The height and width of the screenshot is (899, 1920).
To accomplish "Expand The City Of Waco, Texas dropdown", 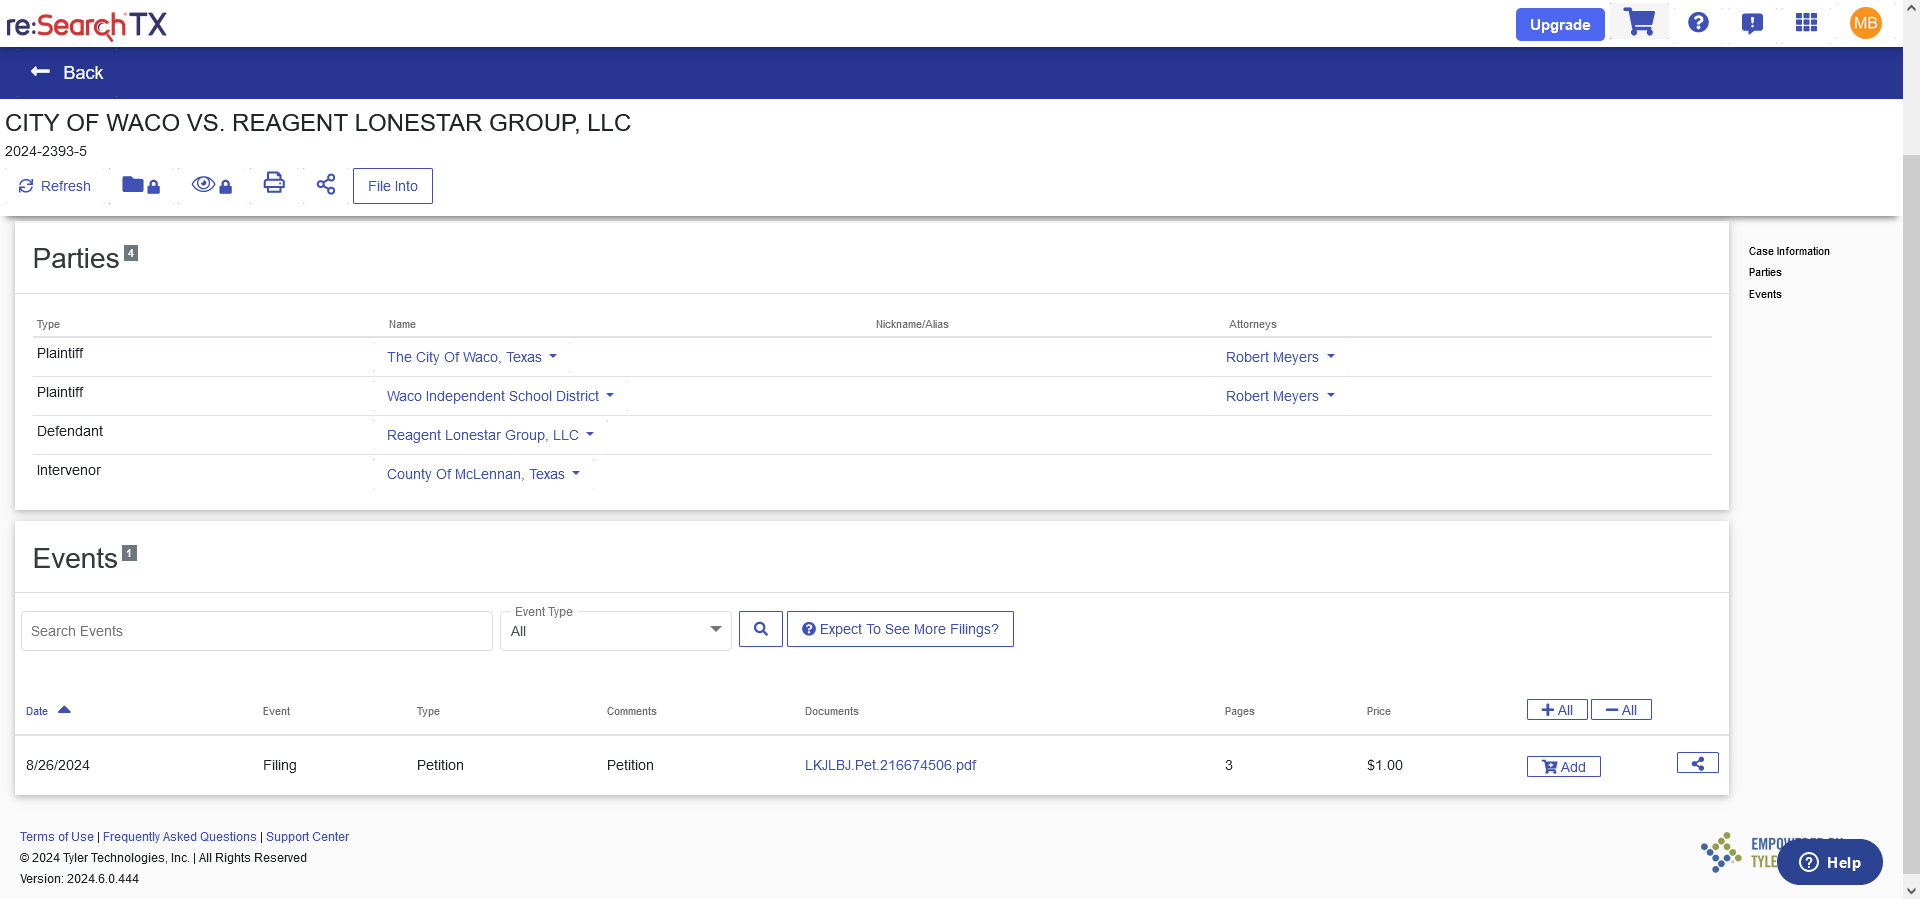I will 472,357.
